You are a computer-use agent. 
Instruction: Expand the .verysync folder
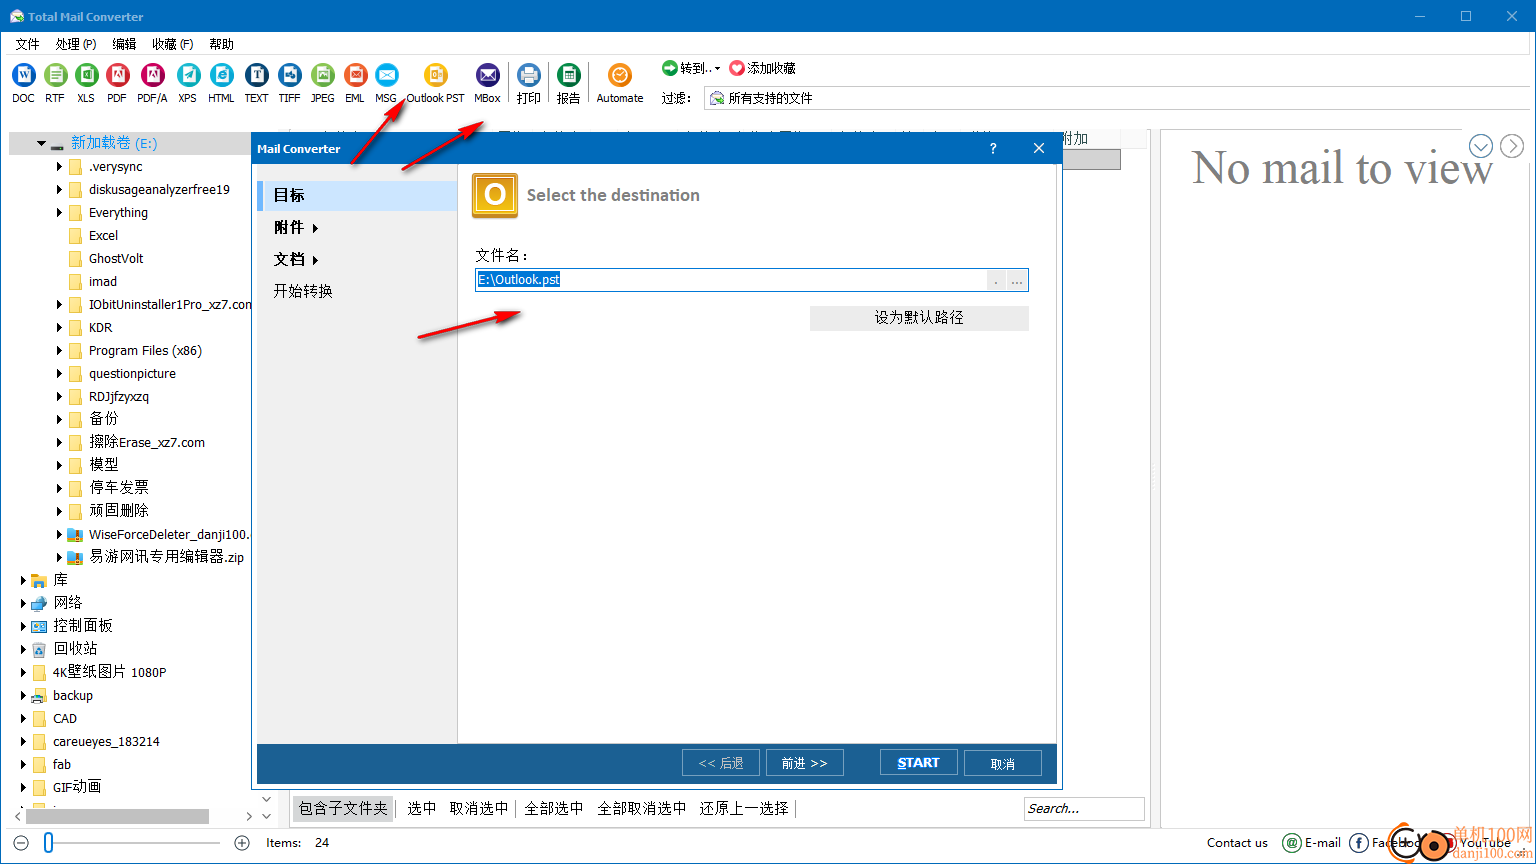pos(60,167)
